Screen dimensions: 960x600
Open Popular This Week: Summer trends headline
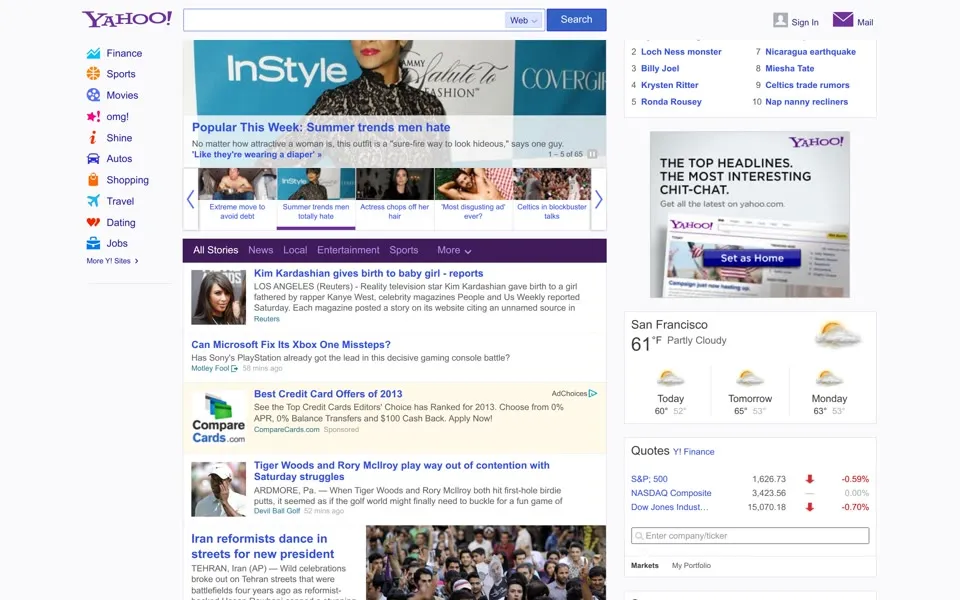pos(321,127)
